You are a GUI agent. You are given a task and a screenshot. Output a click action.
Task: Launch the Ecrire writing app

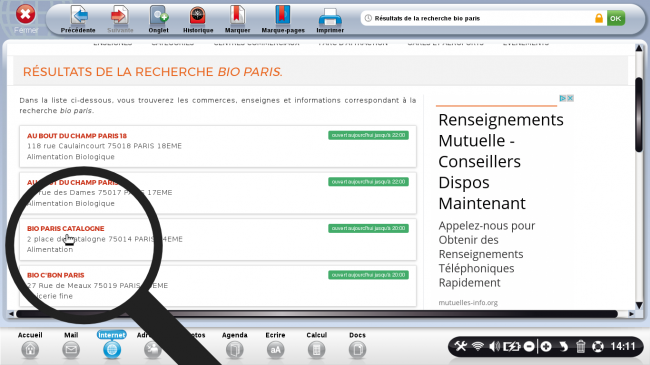coord(275,345)
